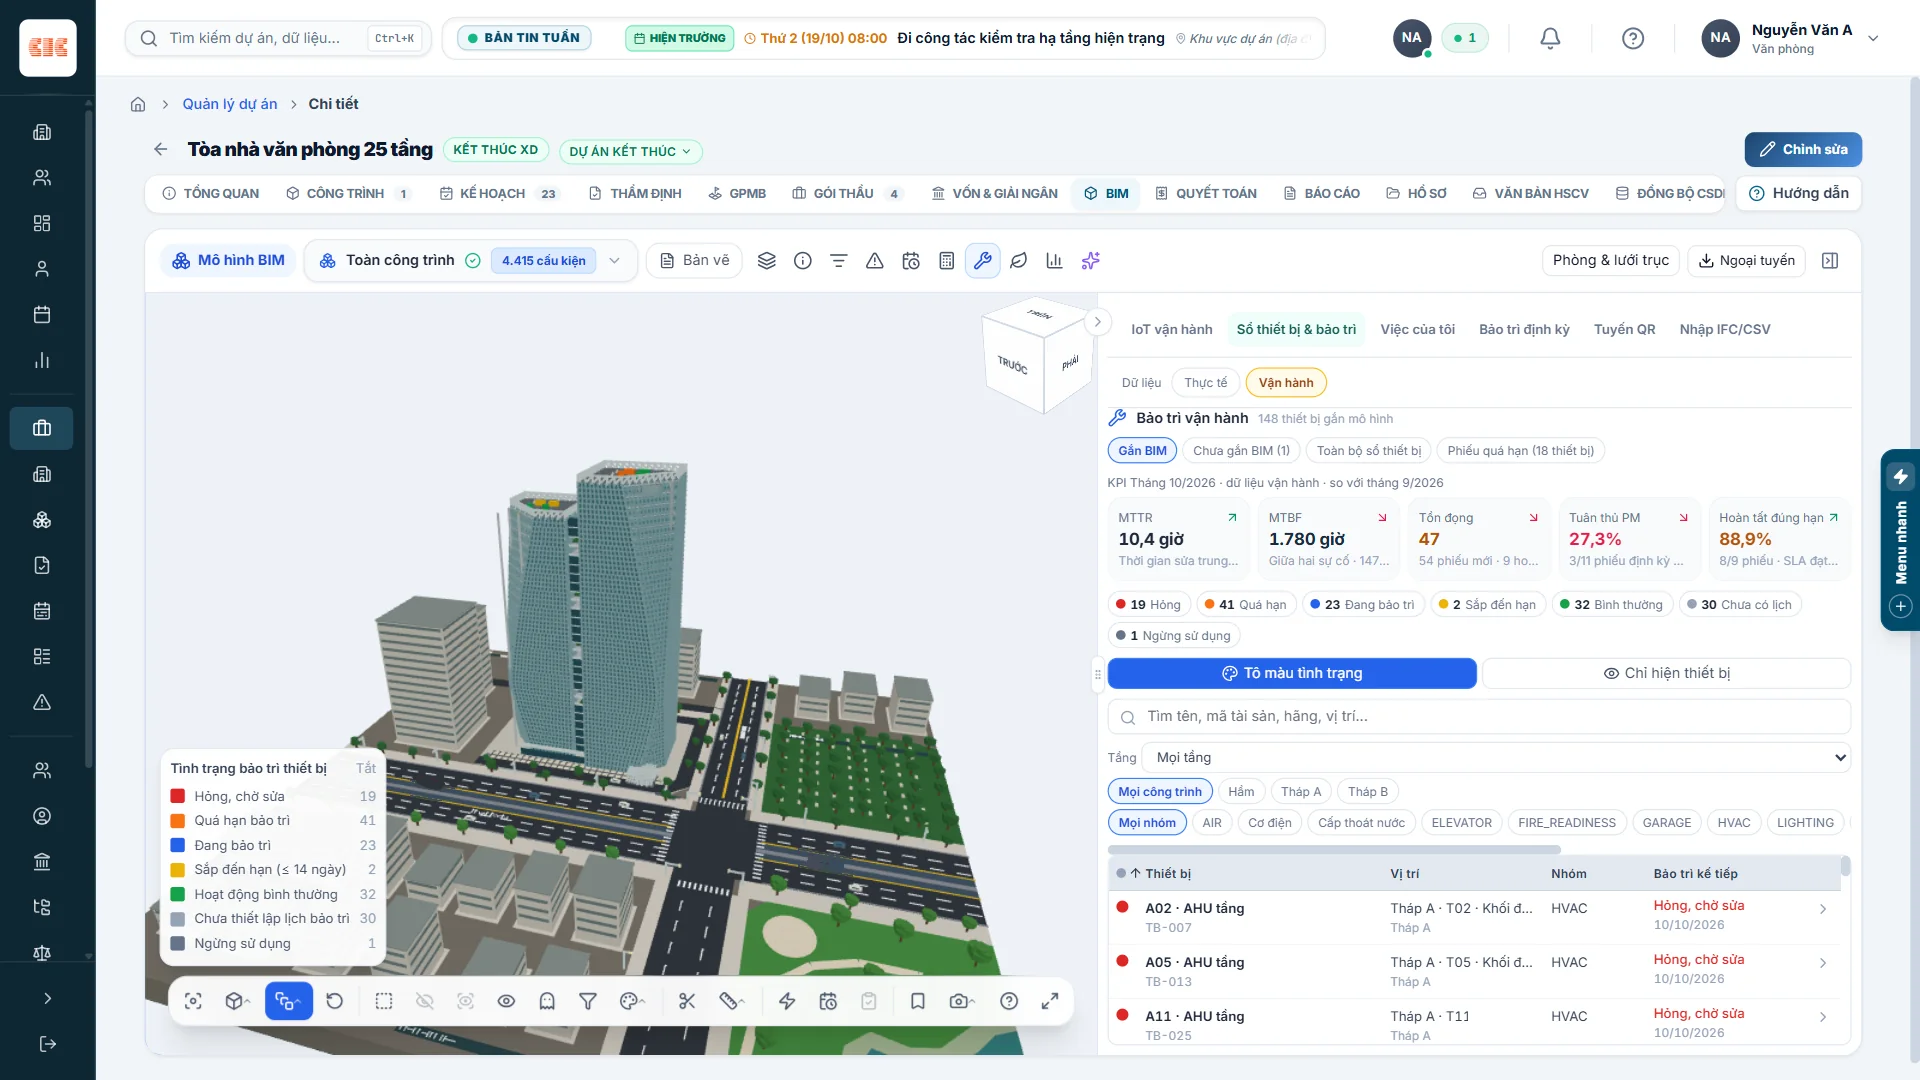Select the Chưa gắn BIM (1) filter chip

1241,451
